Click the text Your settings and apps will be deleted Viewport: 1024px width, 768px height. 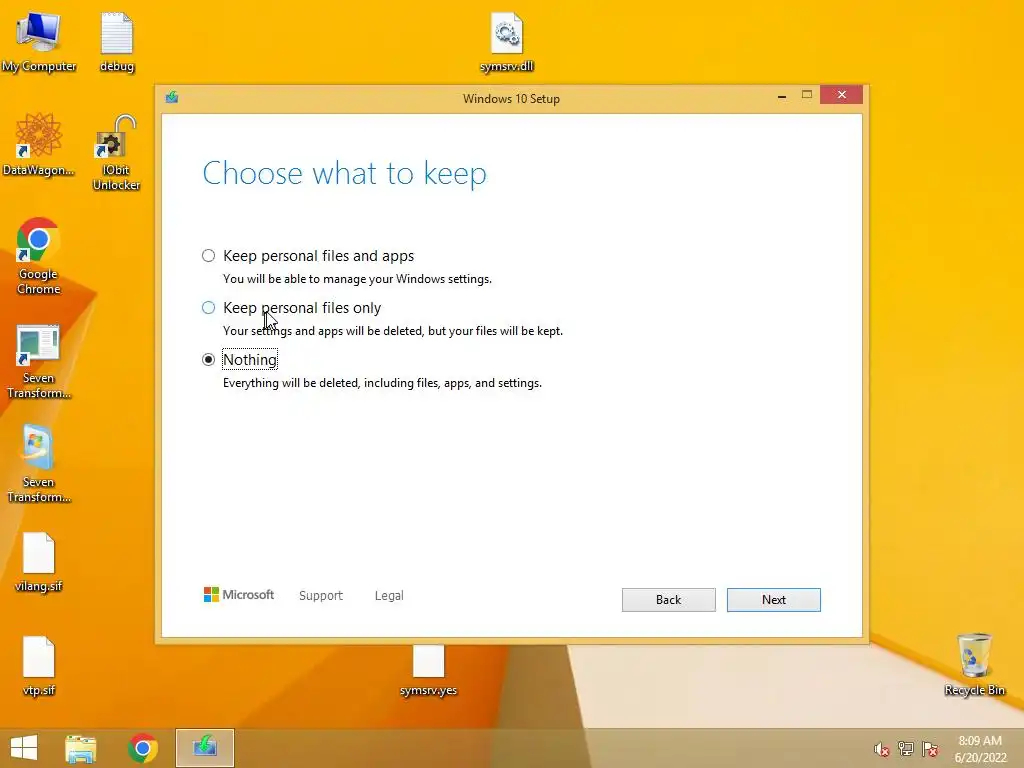[324, 331]
